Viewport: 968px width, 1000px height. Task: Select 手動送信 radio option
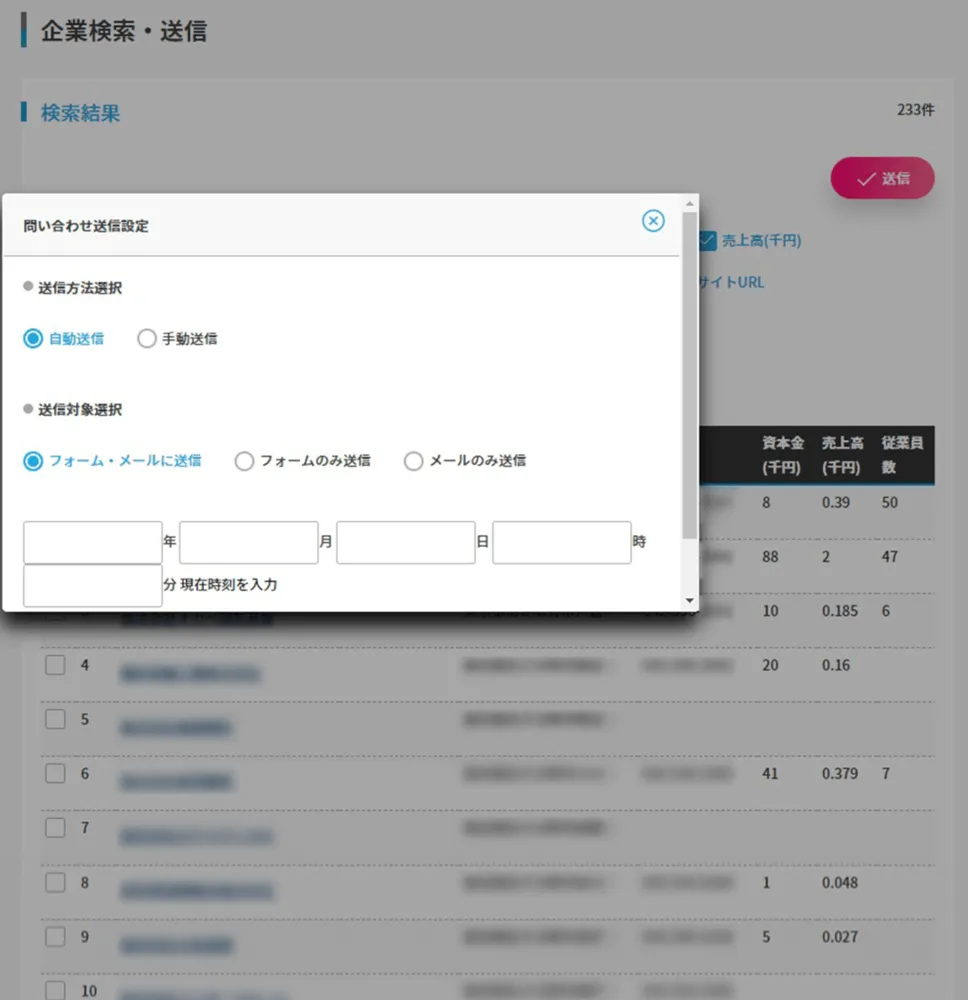(x=177, y=339)
